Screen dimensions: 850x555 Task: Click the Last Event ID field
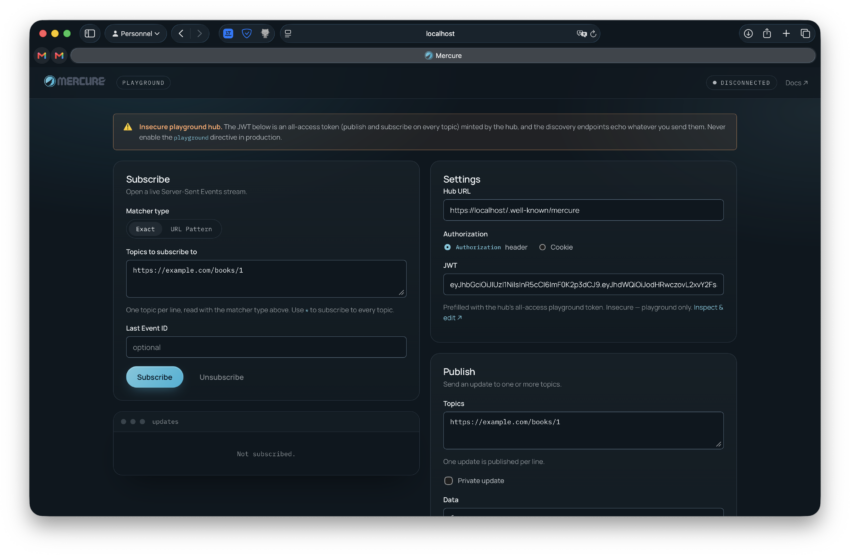click(x=266, y=347)
